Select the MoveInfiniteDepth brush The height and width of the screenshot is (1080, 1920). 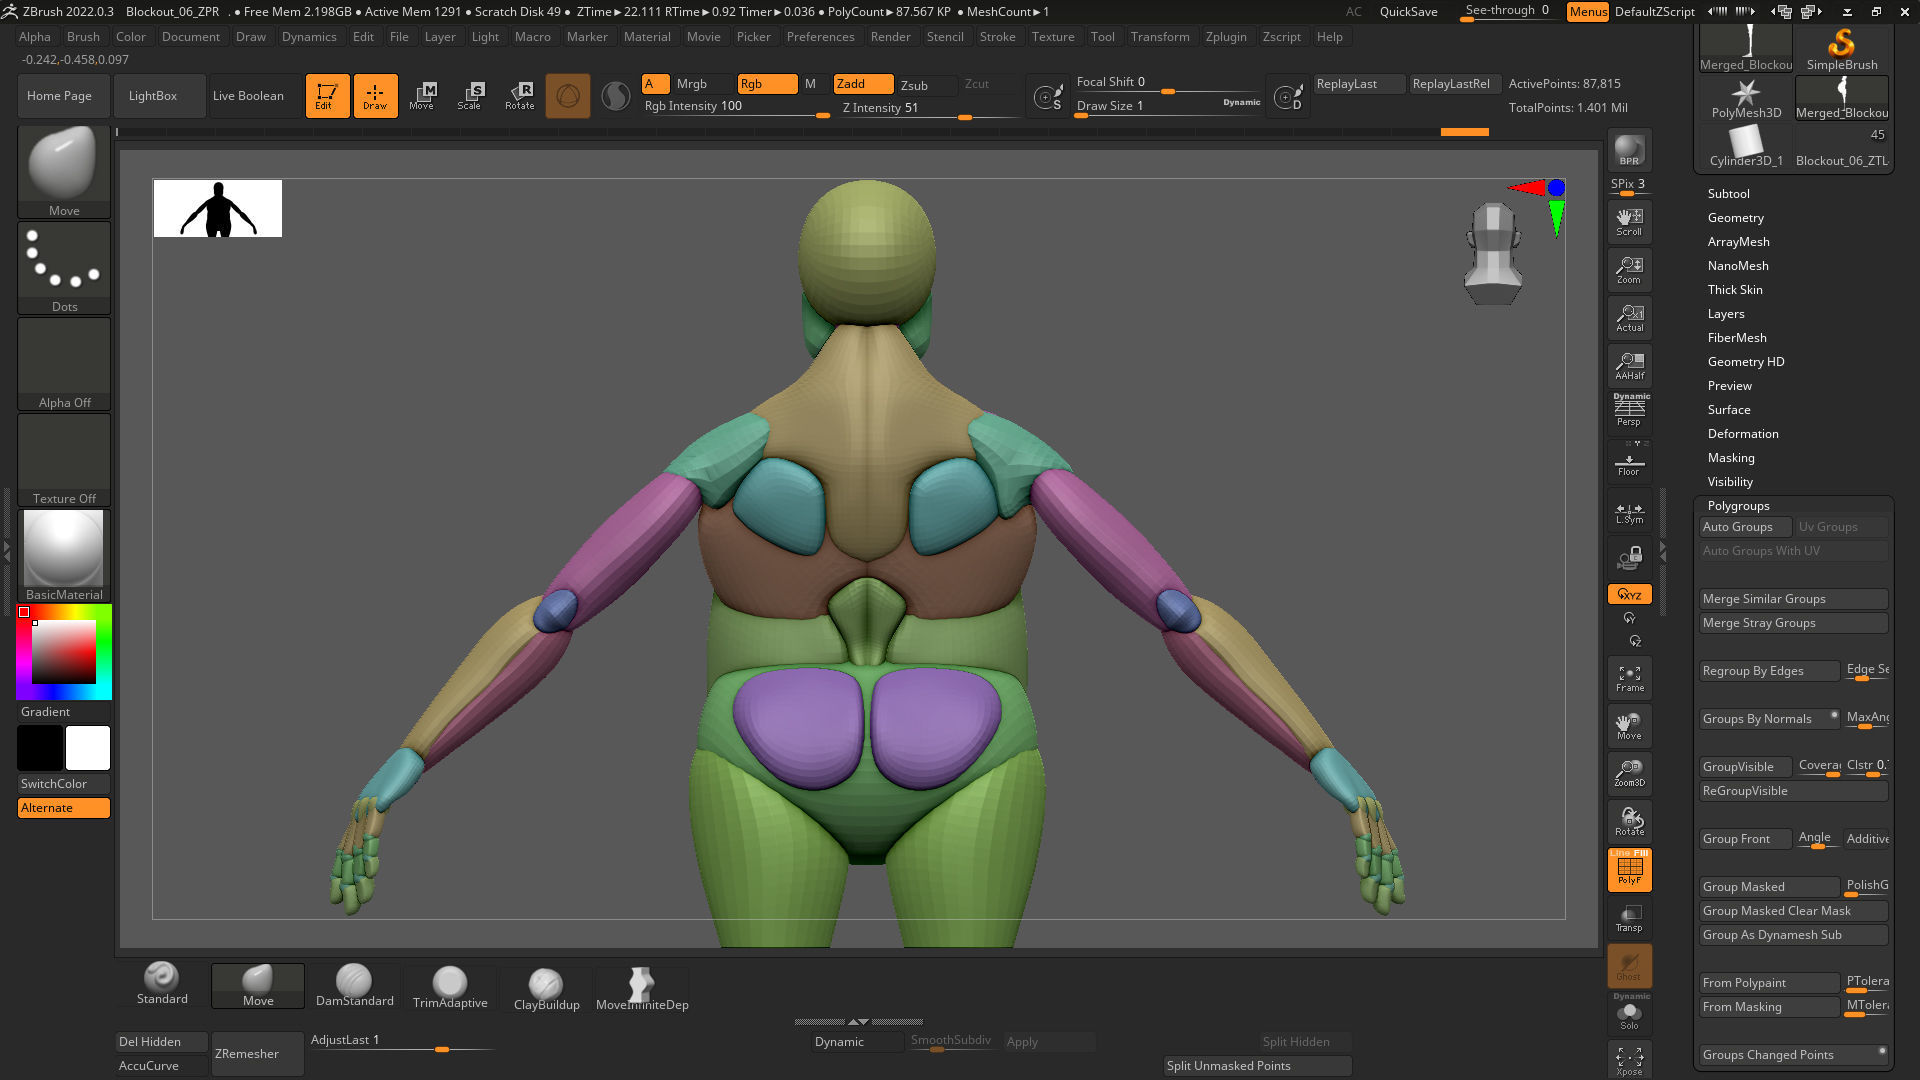pos(642,987)
